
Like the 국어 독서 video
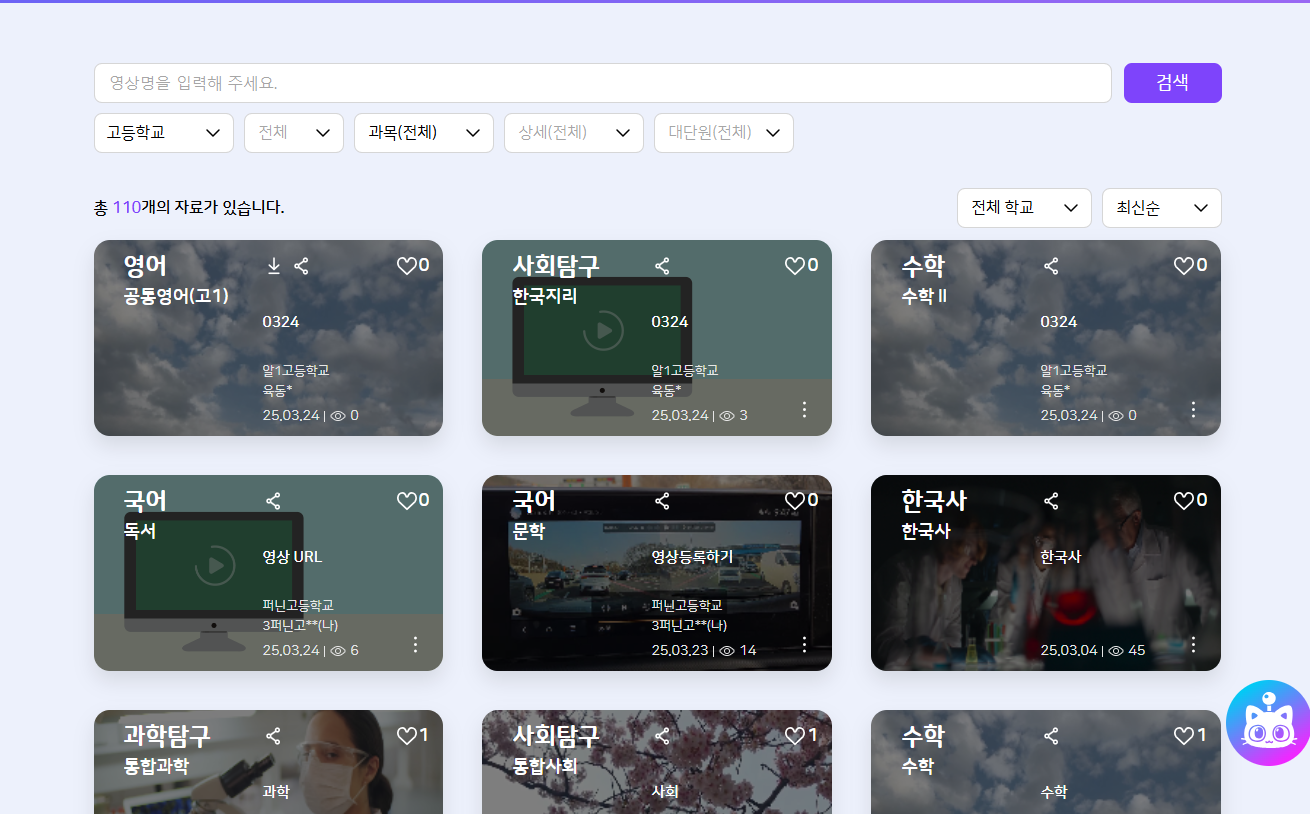tap(406, 501)
